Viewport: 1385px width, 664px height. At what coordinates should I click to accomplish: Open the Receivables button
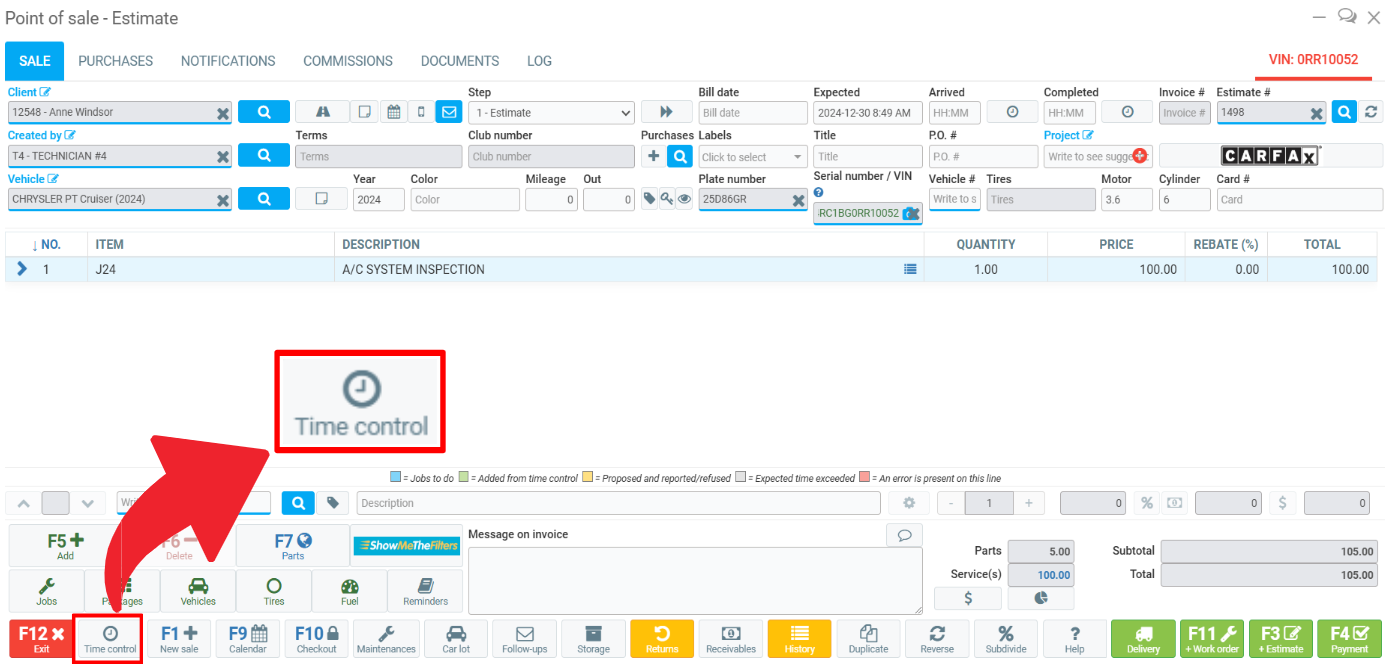pos(731,638)
